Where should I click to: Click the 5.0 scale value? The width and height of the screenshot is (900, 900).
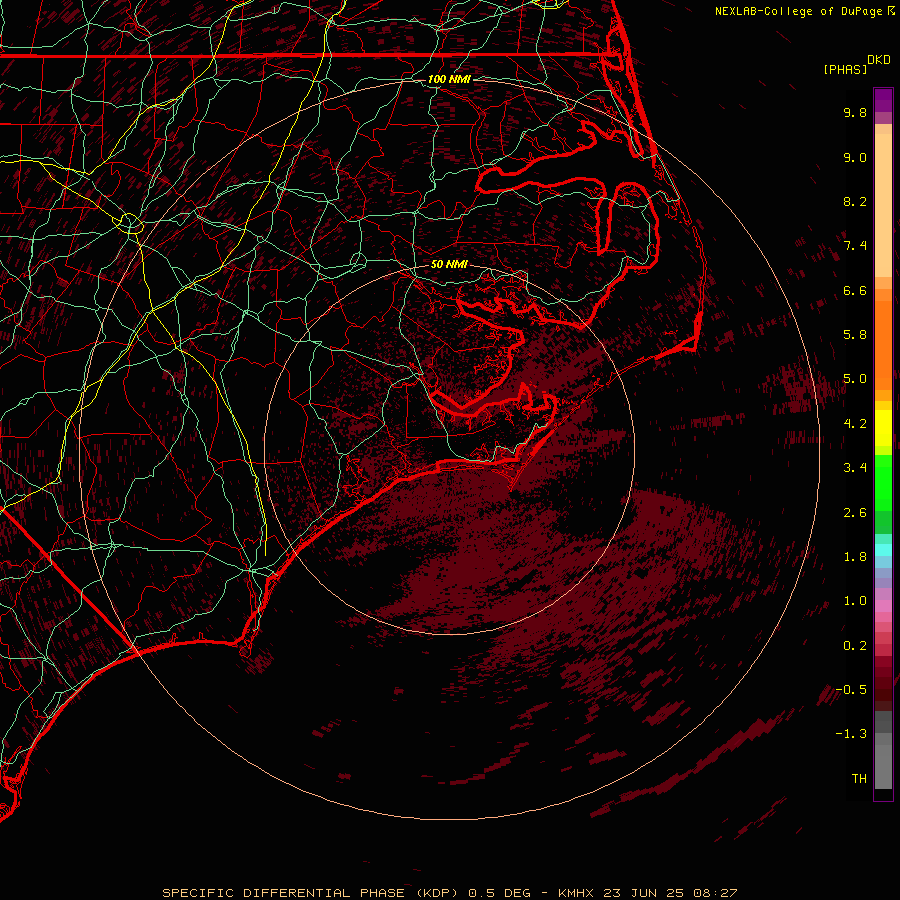(x=855, y=379)
